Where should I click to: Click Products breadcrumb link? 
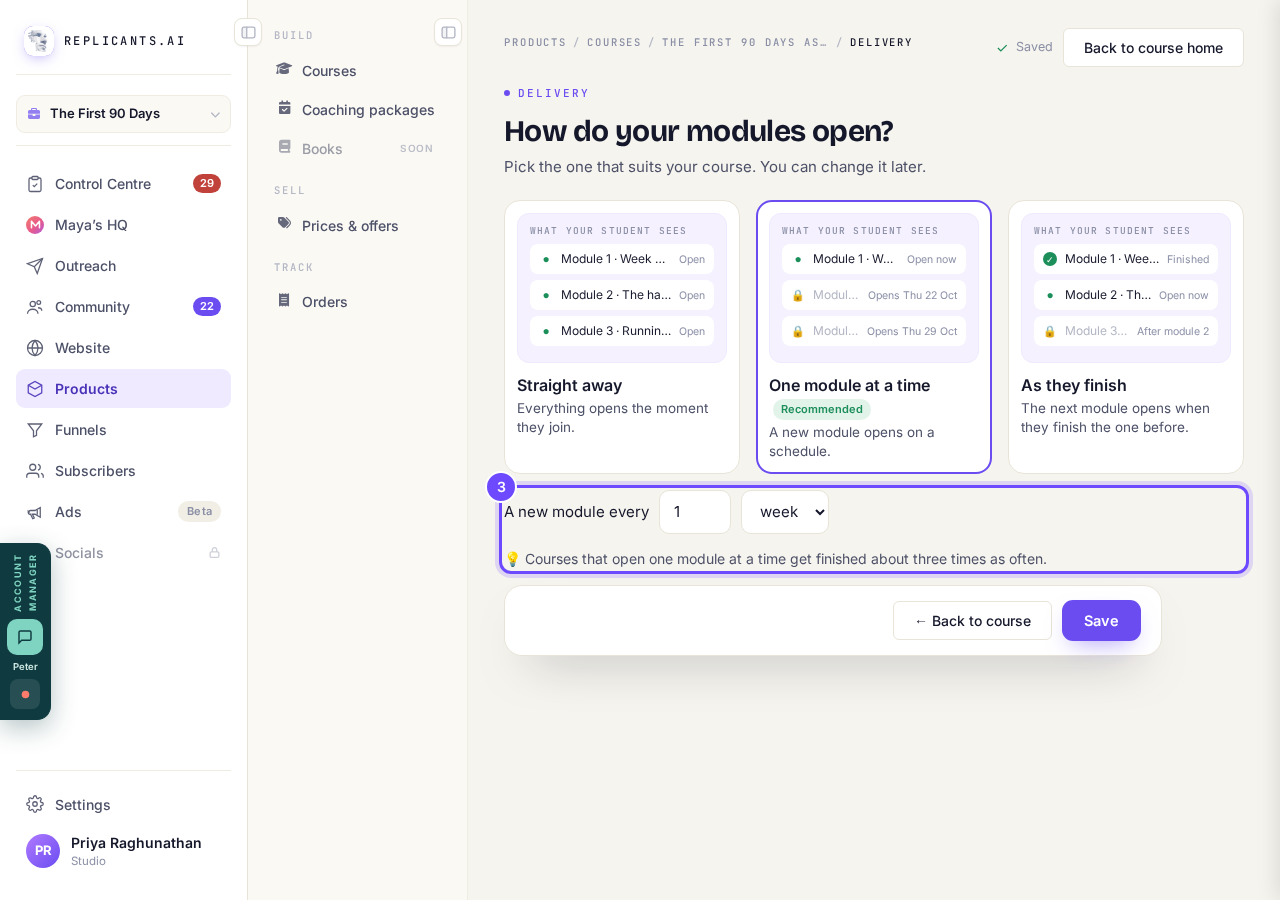point(535,43)
